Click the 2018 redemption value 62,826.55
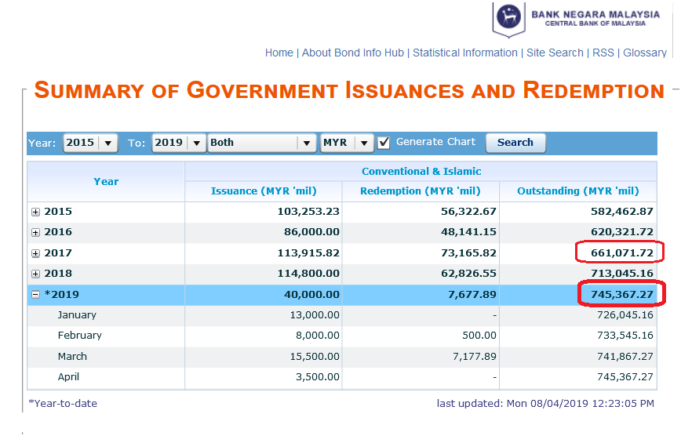The image size is (681, 443). pyautogui.click(x=469, y=274)
